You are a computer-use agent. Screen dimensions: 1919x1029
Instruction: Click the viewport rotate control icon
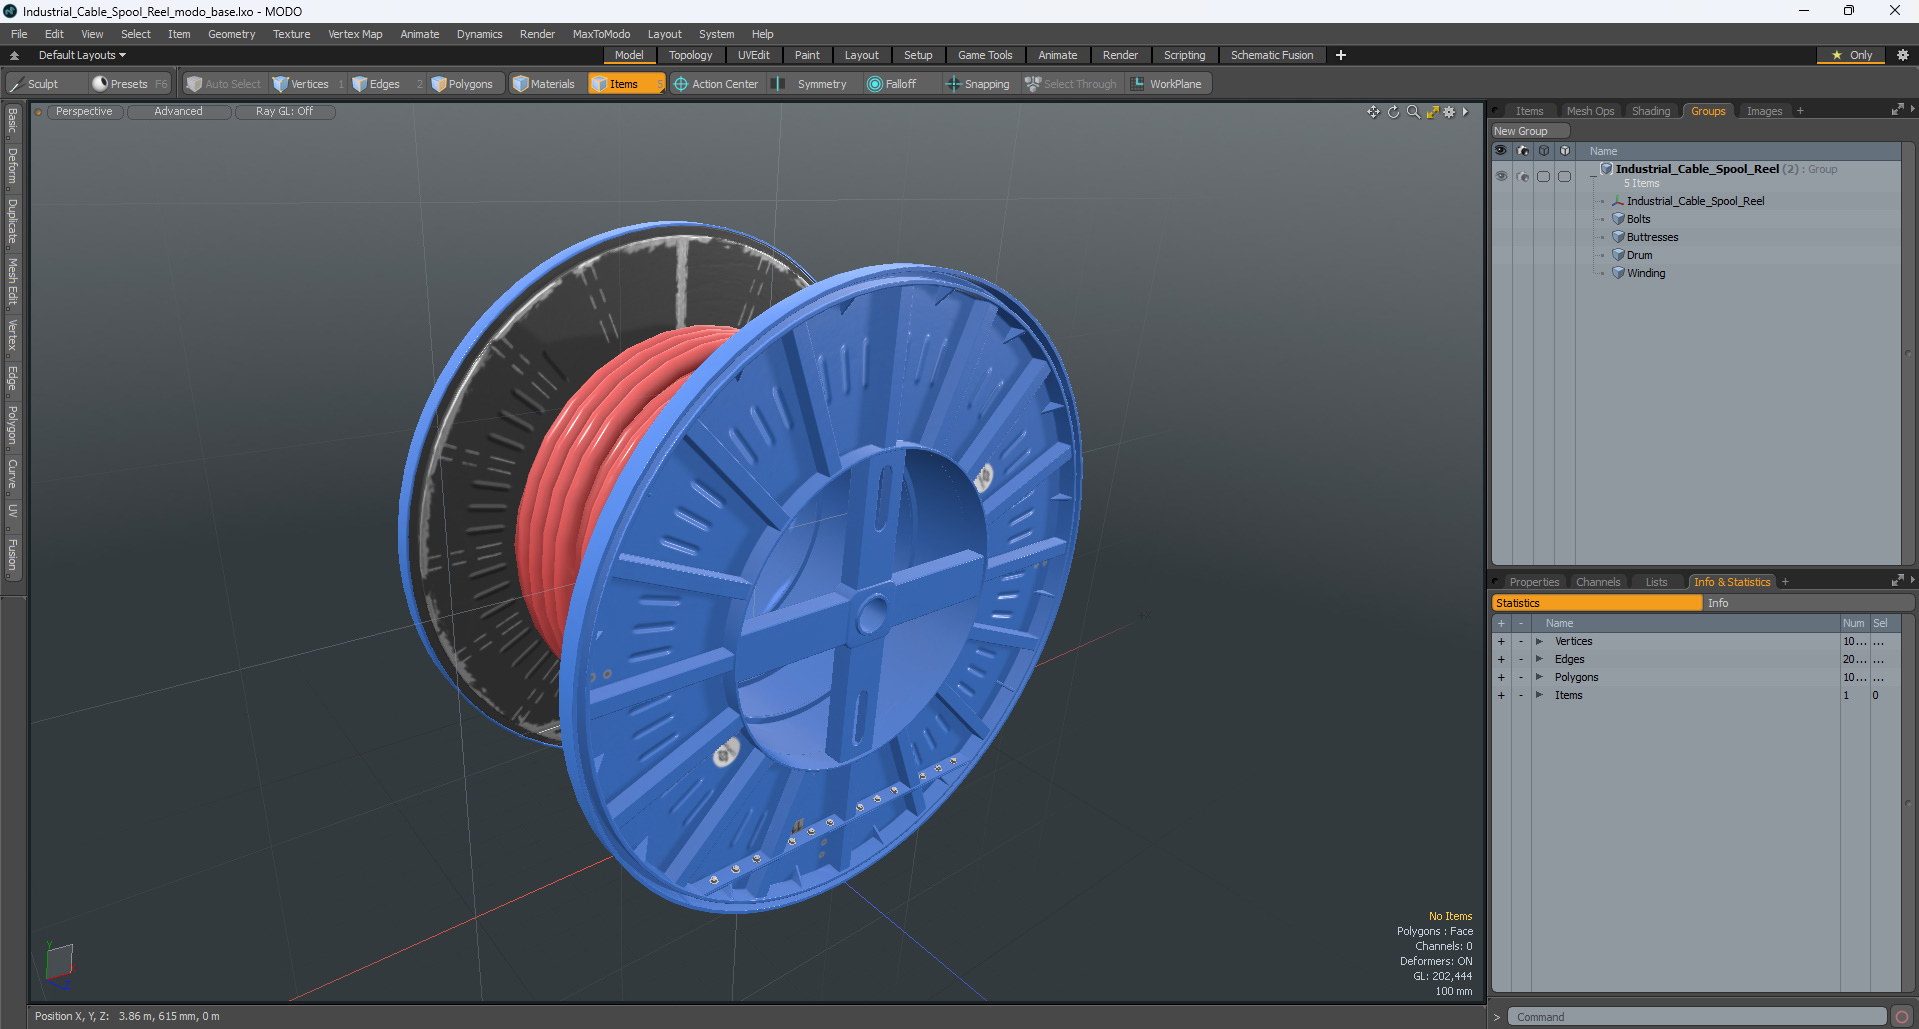click(x=1393, y=112)
